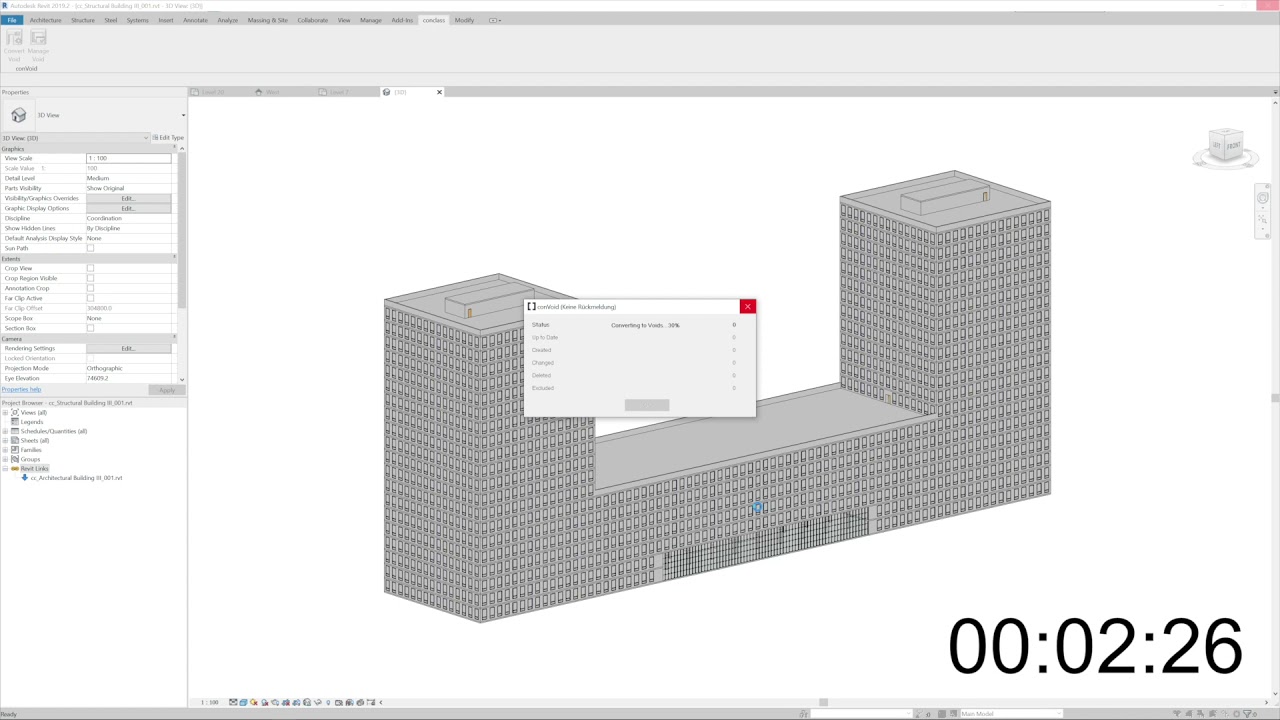Expand the Families tree node

click(x=5, y=450)
